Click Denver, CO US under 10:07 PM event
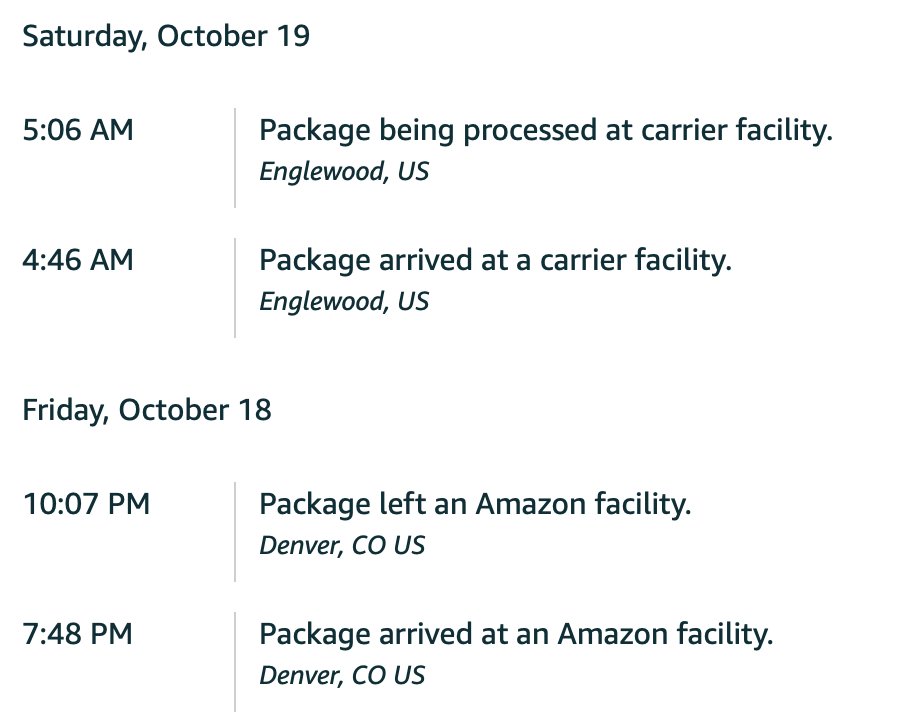Image resolution: width=920 pixels, height=716 pixels. pyautogui.click(x=342, y=546)
